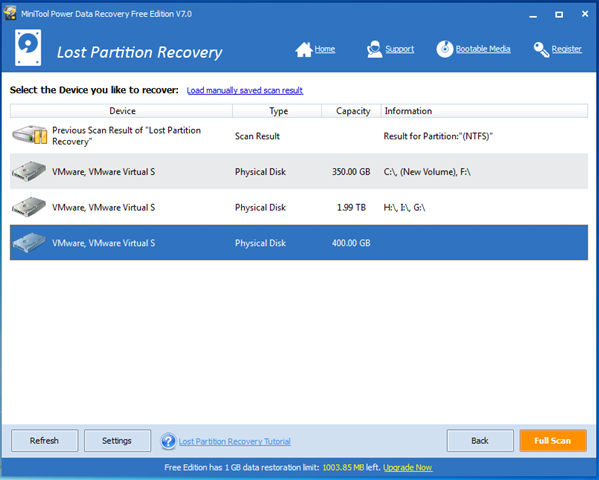
Task: Click the Information column header
Action: 484,111
